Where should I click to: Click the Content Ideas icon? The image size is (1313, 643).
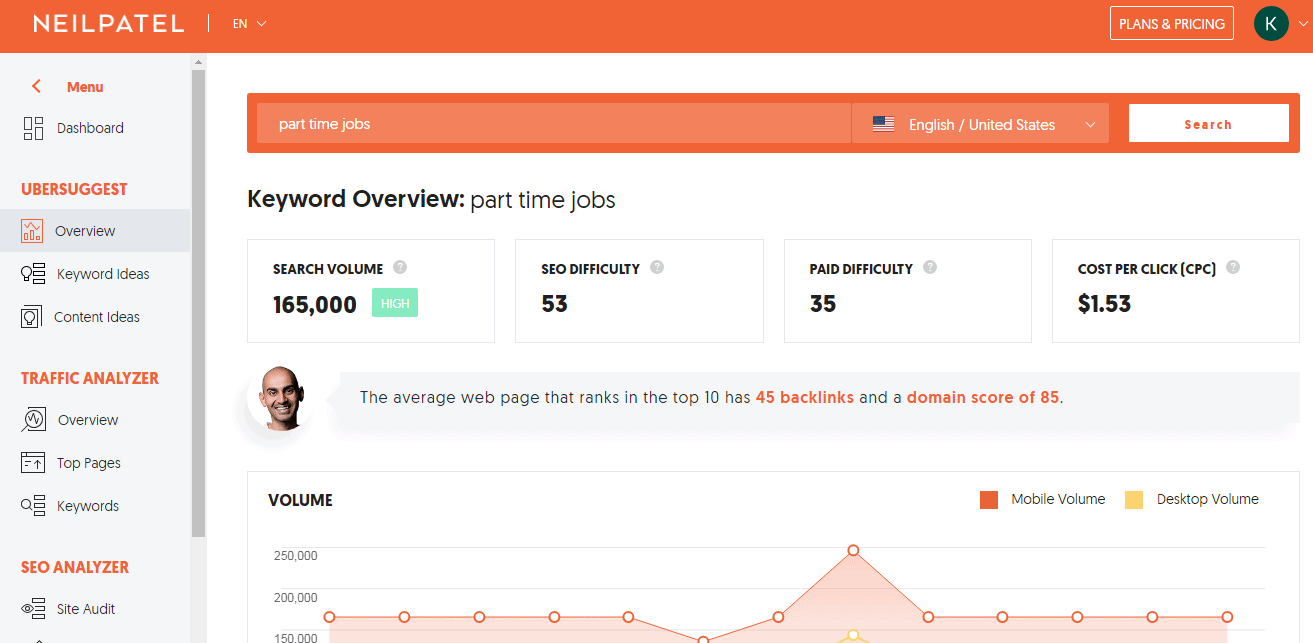32,317
